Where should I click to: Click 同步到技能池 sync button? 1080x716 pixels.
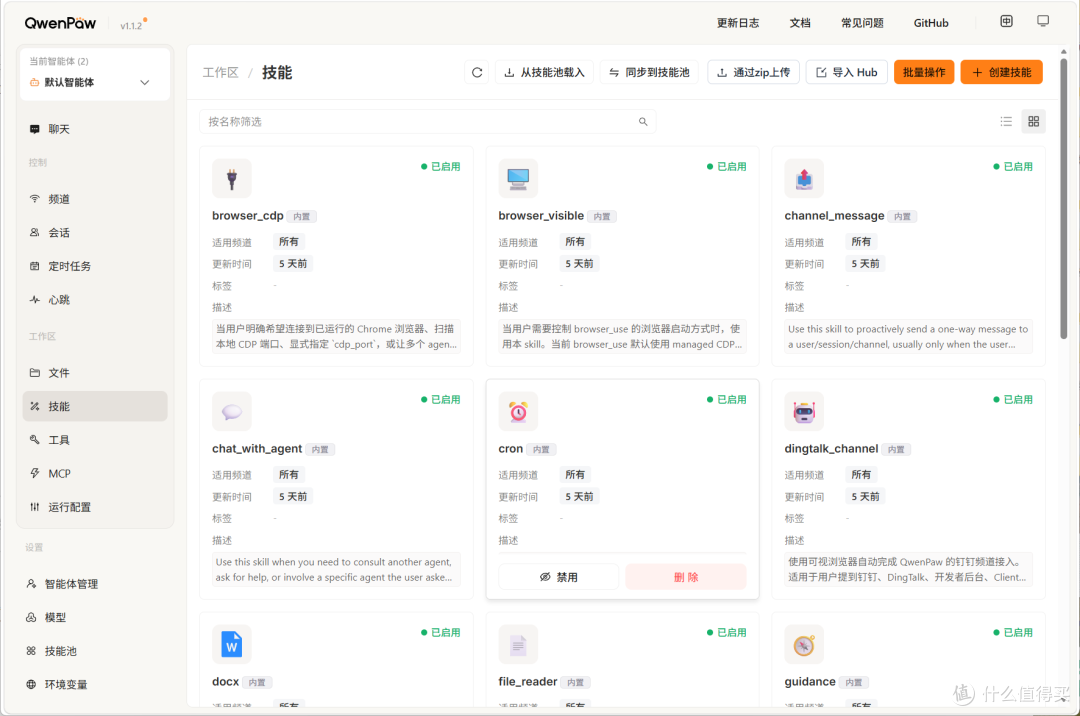(x=650, y=72)
